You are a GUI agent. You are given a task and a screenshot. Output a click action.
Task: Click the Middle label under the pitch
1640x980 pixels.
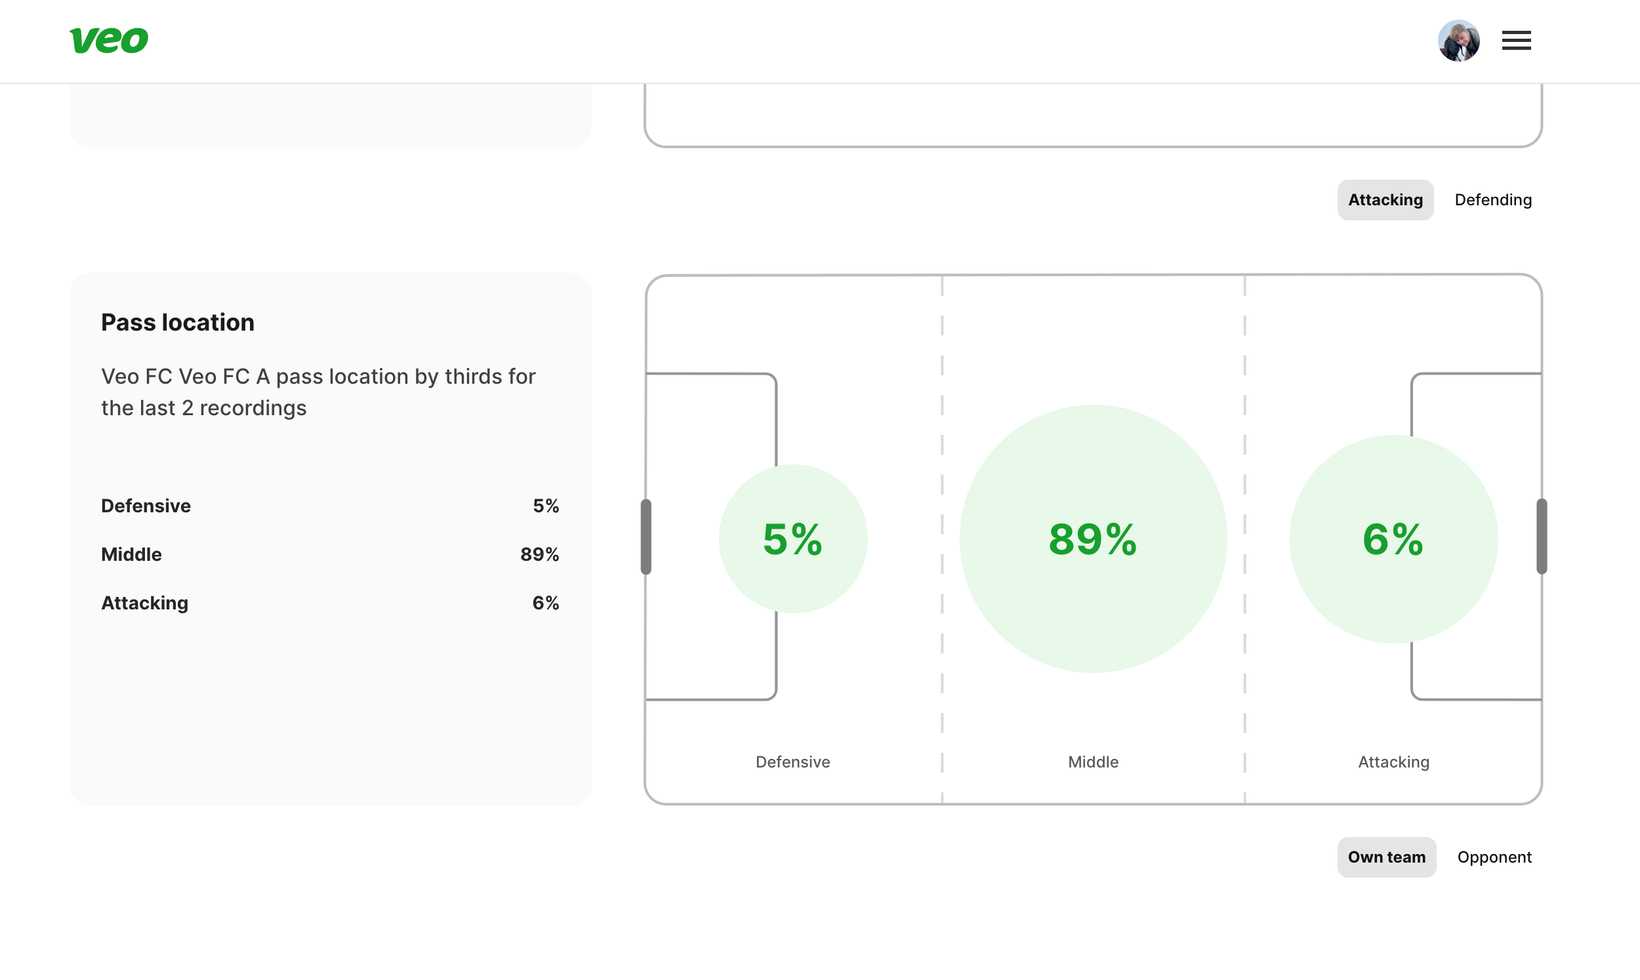(1093, 762)
